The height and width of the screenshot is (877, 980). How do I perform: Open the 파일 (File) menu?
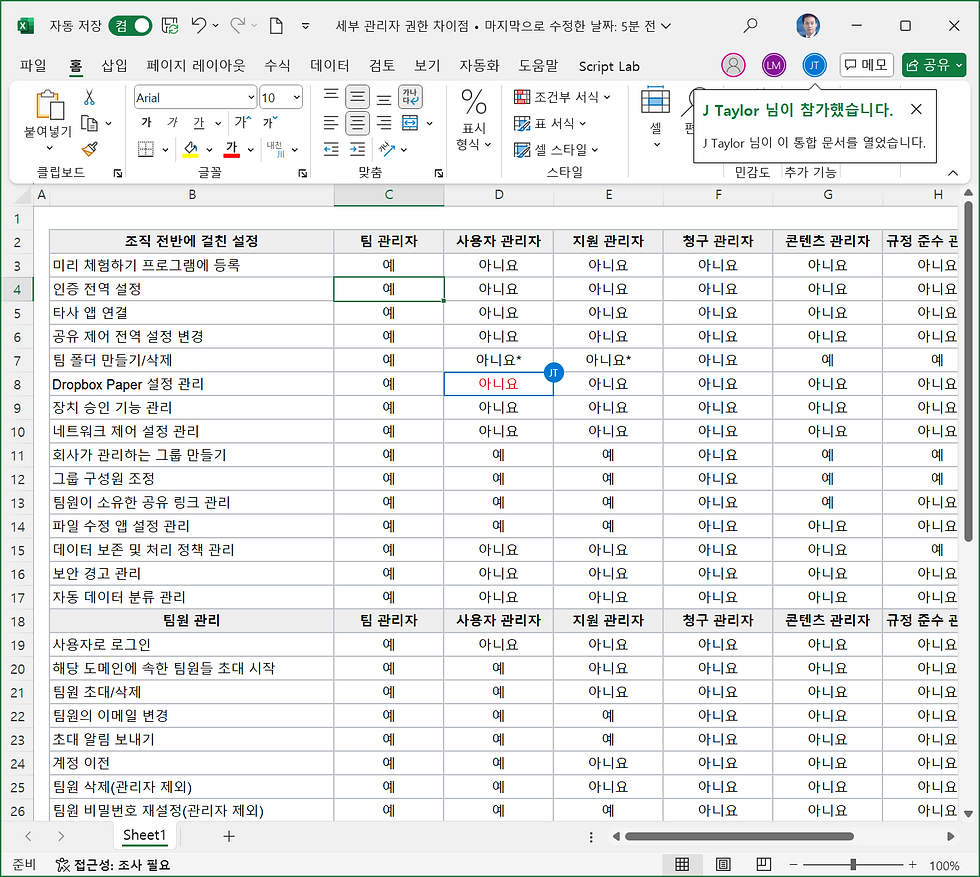tap(33, 66)
